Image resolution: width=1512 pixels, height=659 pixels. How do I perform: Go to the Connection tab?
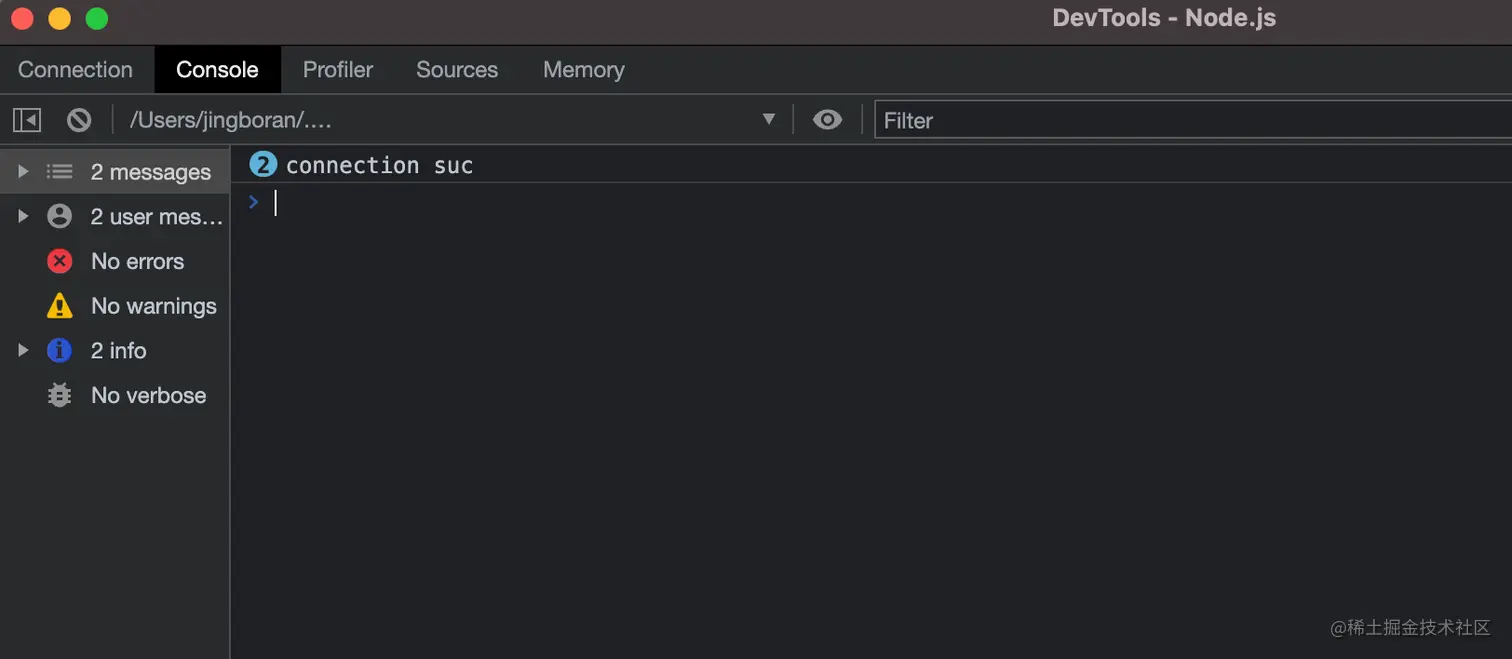(x=75, y=70)
